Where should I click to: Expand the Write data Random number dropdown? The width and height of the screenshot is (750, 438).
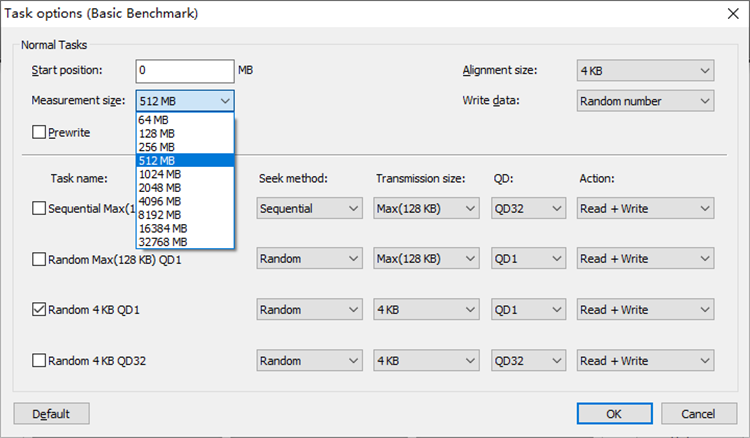645,101
